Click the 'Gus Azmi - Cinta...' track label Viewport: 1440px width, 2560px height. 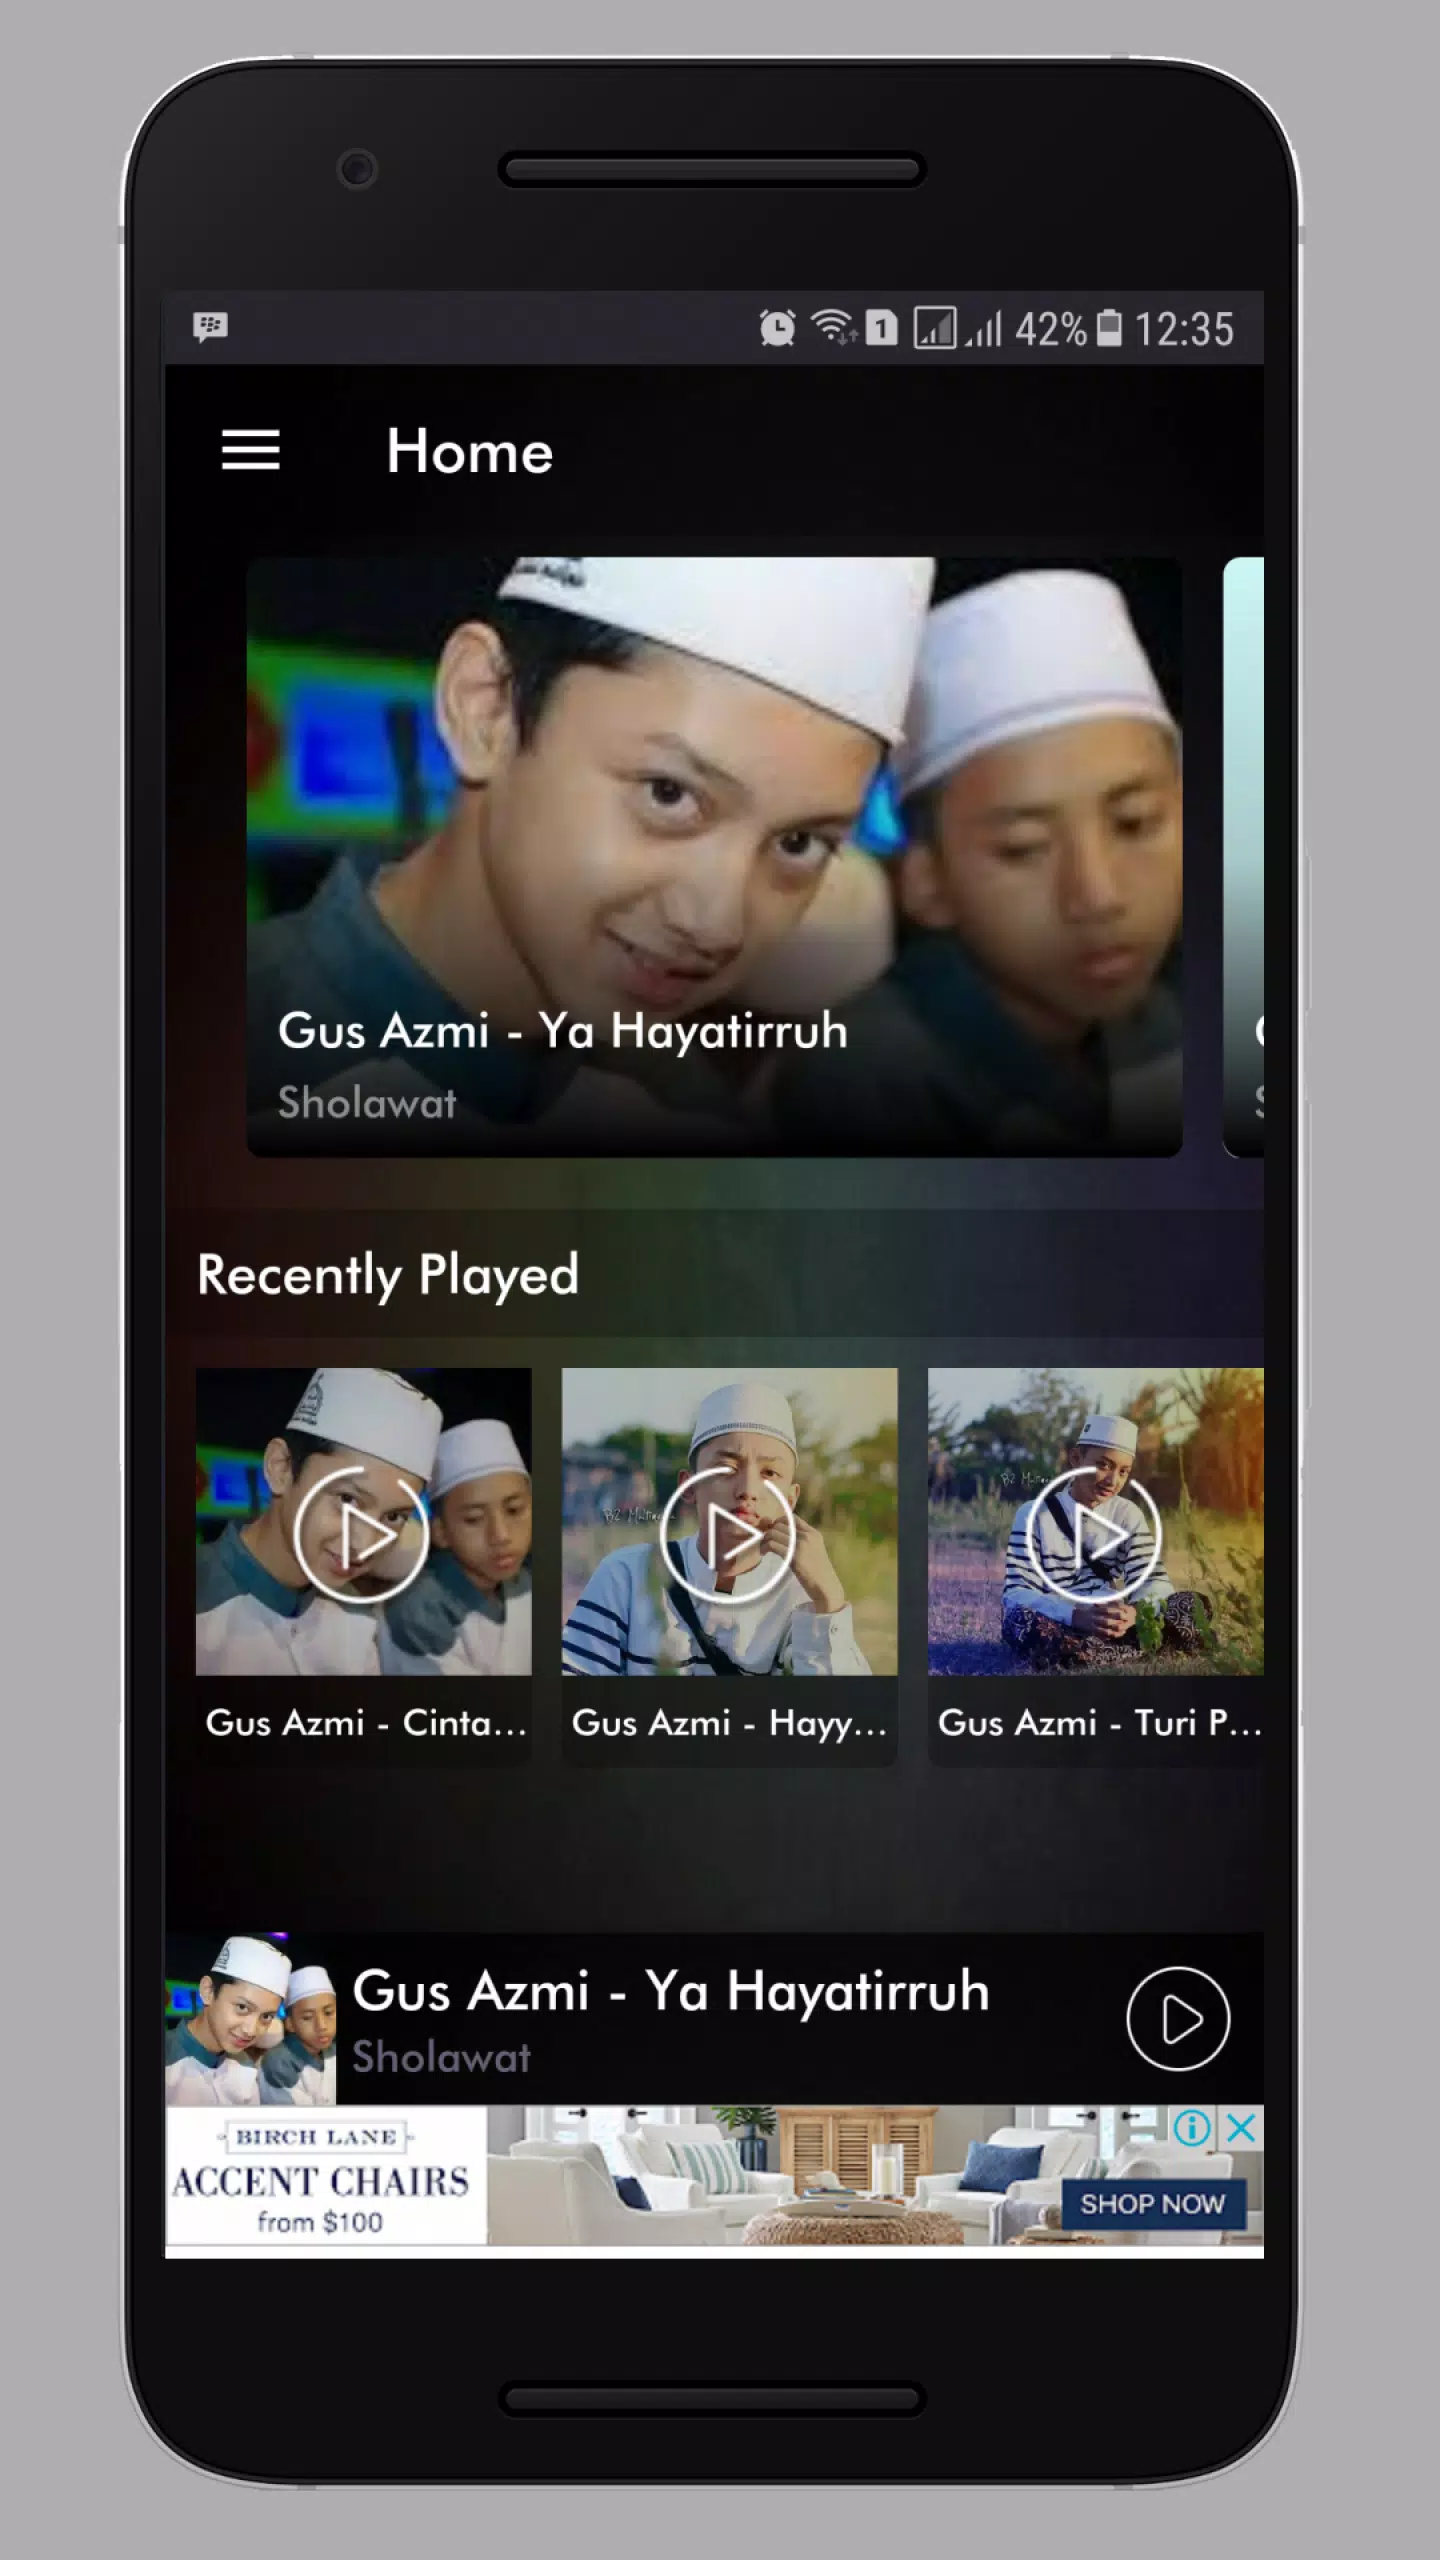pyautogui.click(x=365, y=1723)
